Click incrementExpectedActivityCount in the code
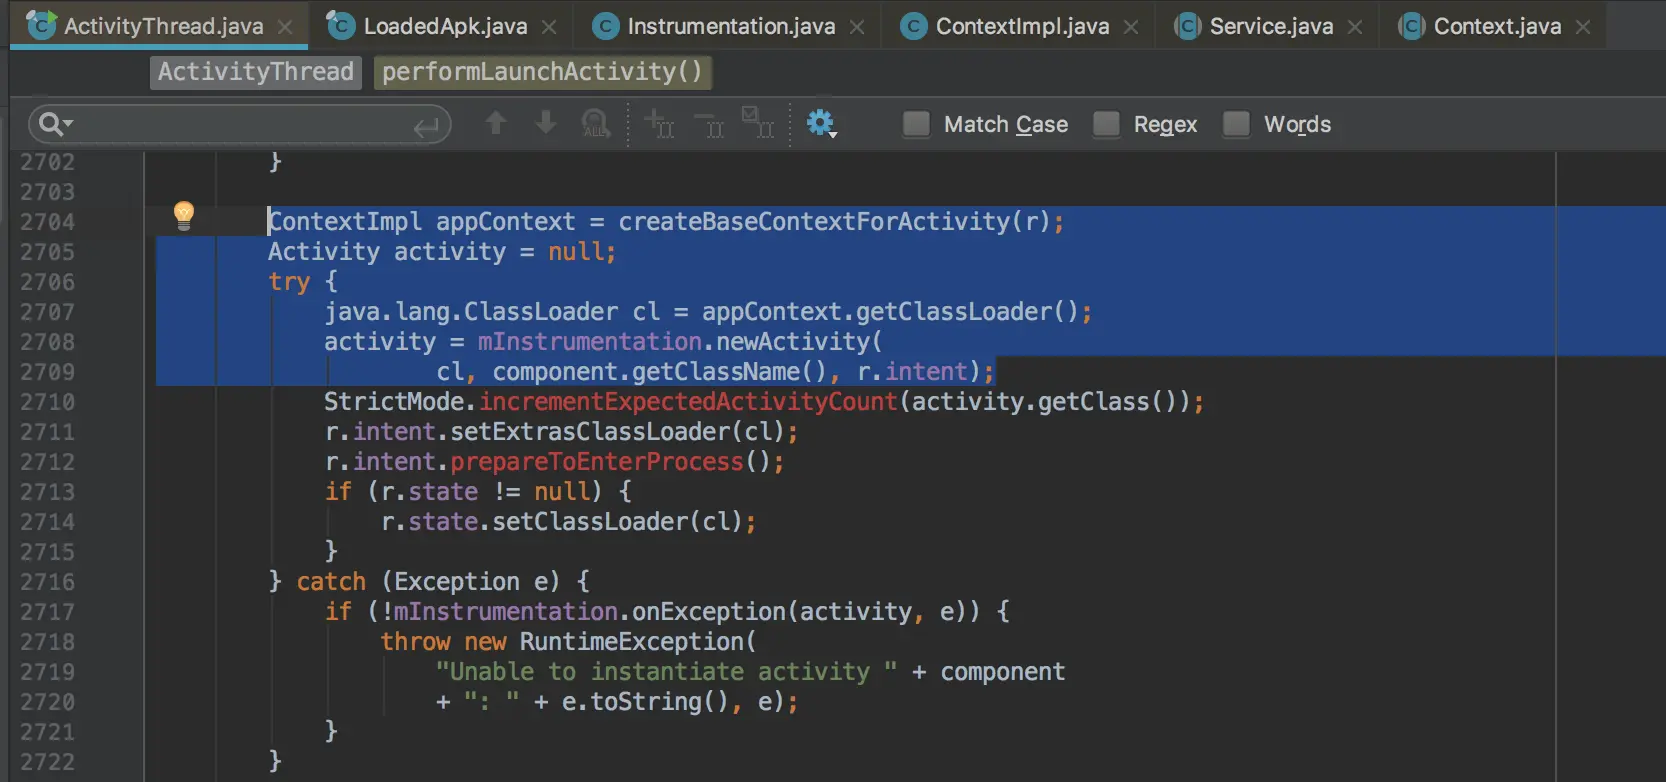 pyautogui.click(x=688, y=402)
